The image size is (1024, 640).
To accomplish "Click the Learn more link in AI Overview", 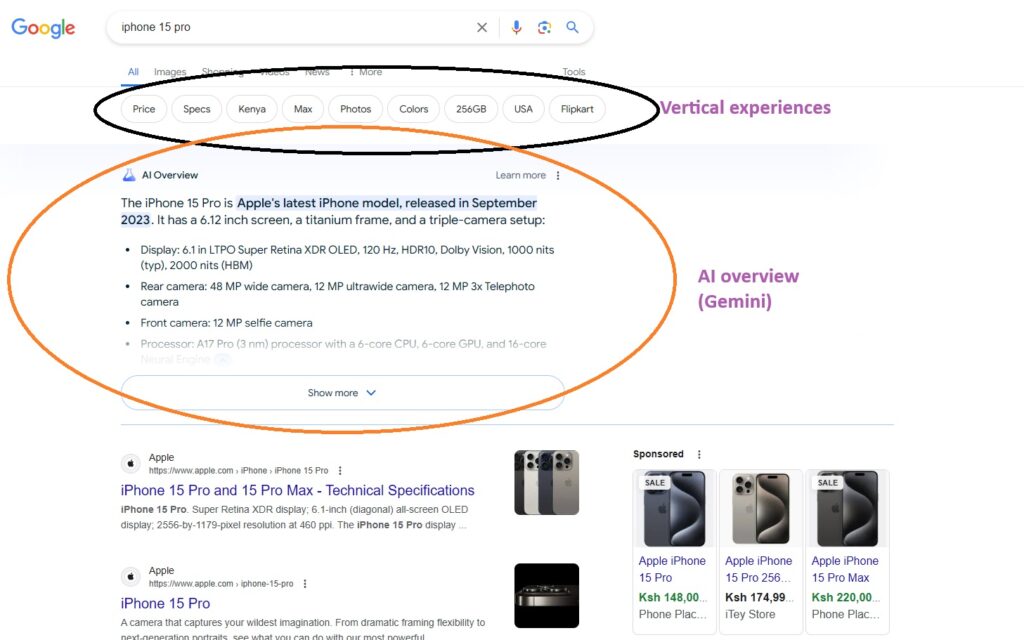I will pos(520,175).
